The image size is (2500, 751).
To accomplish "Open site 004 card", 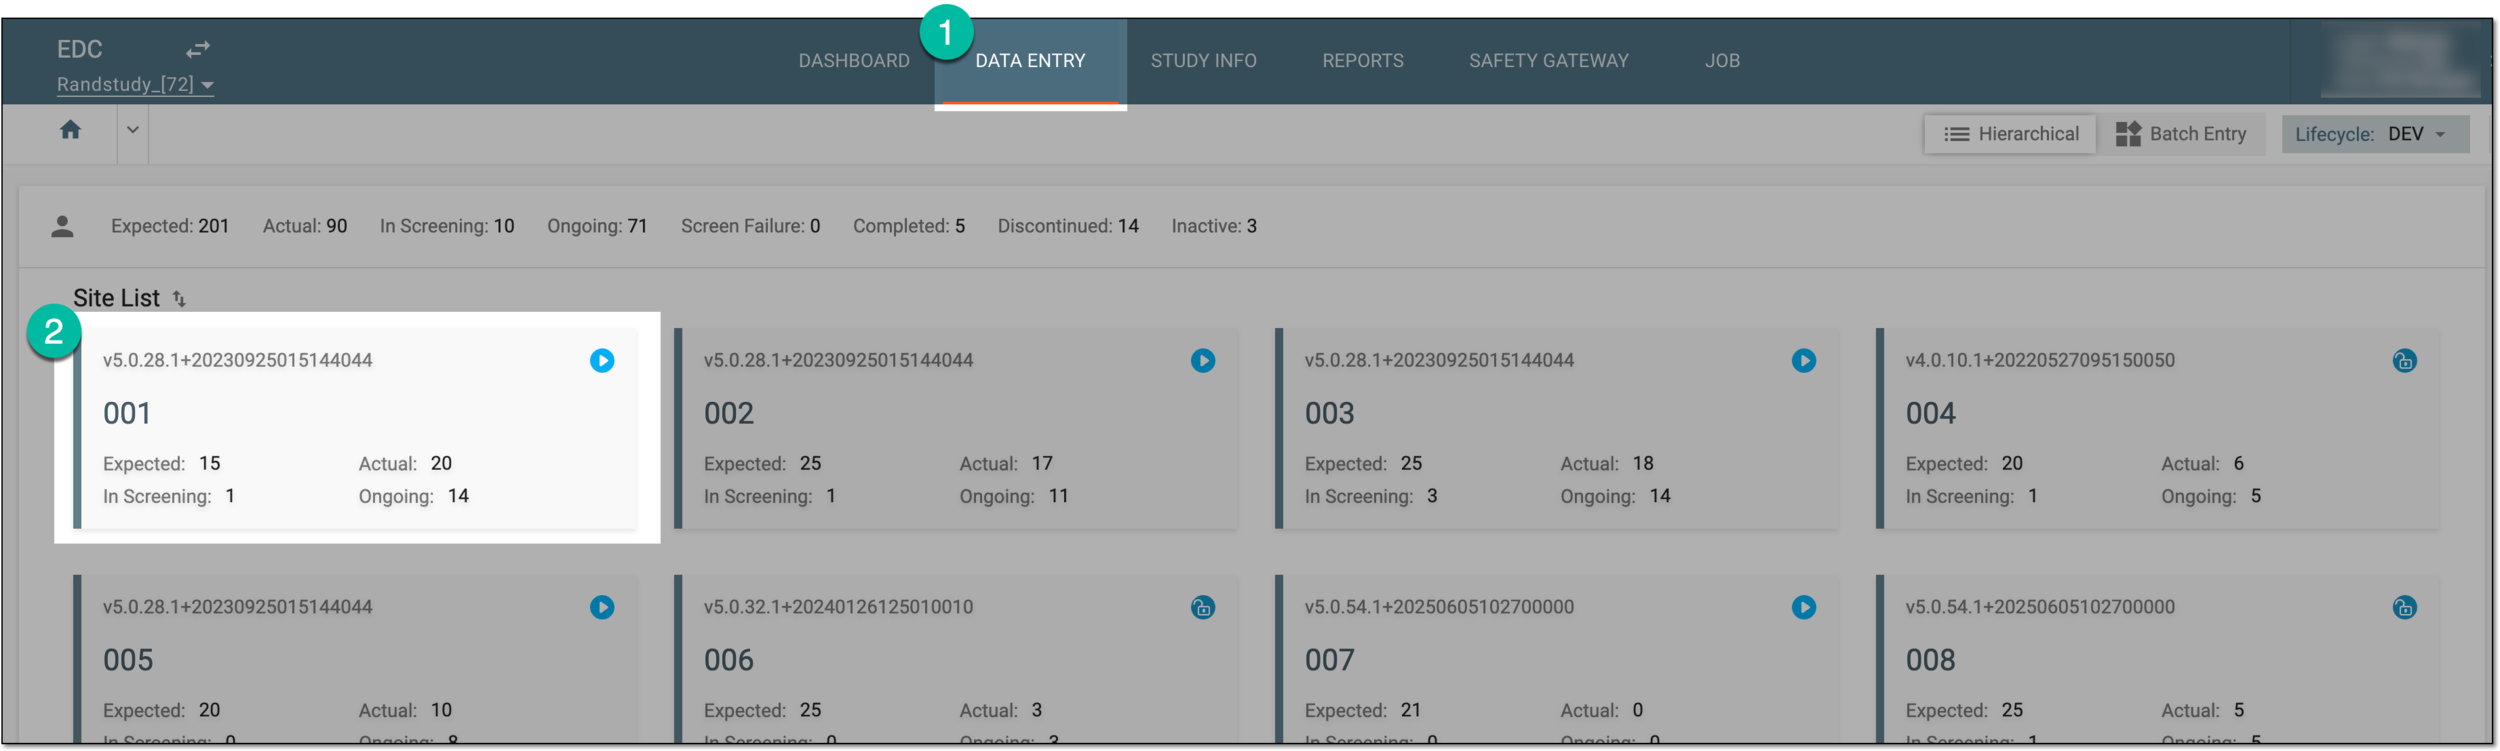I will pyautogui.click(x=2158, y=429).
